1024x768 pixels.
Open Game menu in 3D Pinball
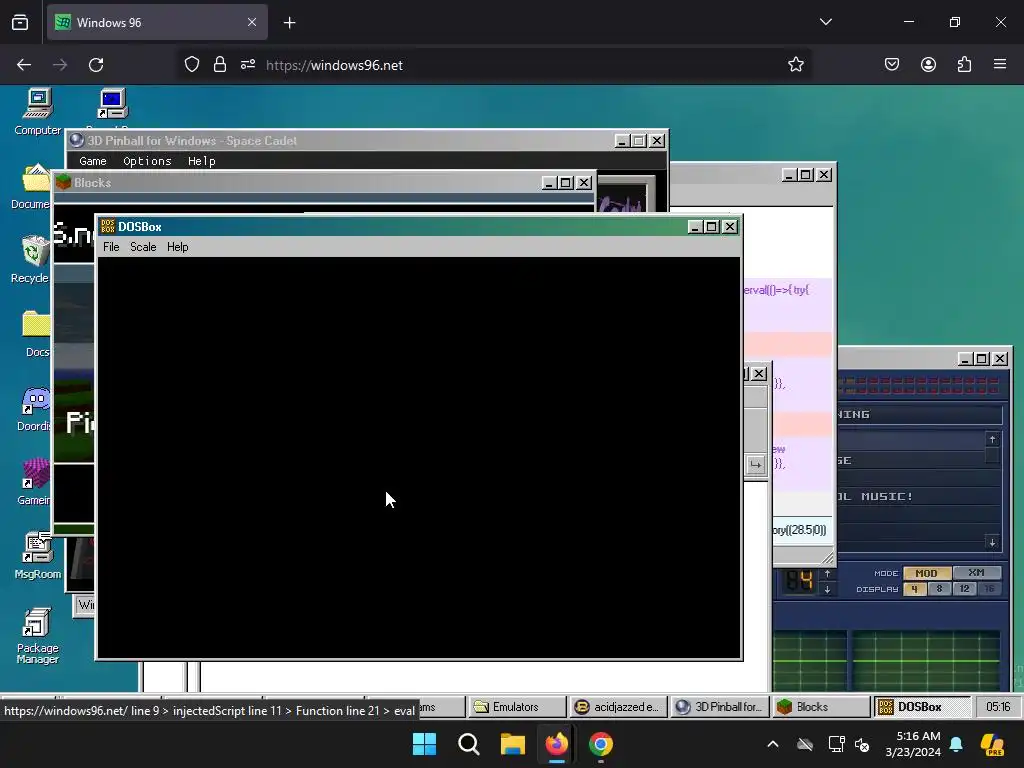coord(93,161)
